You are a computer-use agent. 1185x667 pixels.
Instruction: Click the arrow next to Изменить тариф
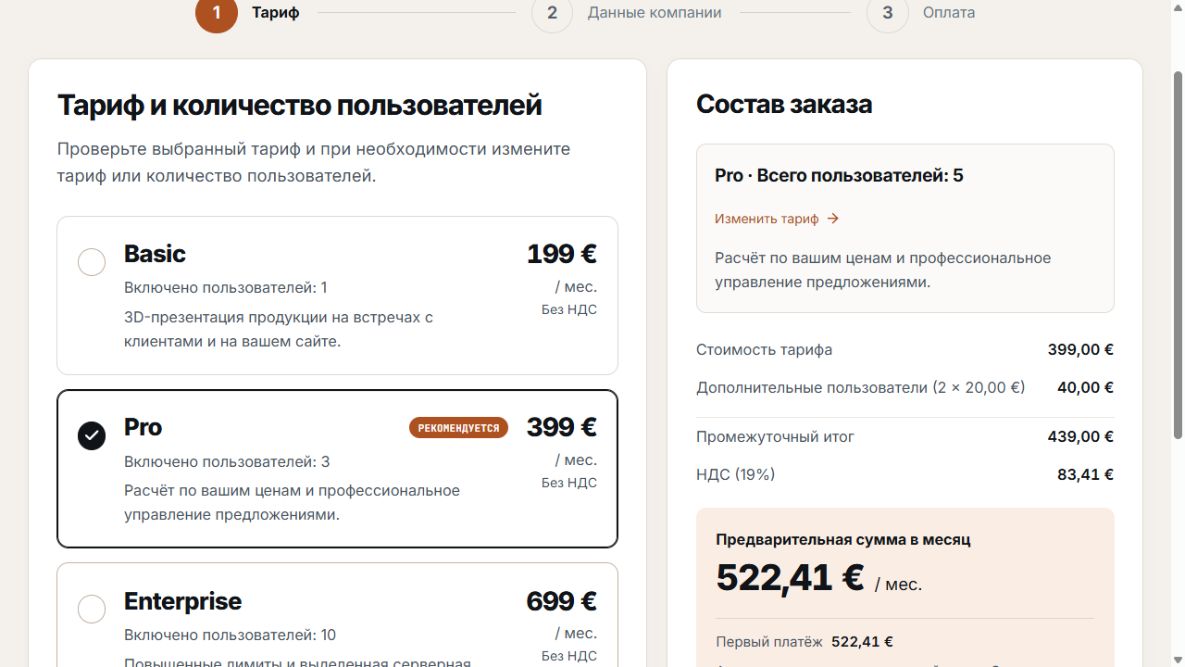833,218
